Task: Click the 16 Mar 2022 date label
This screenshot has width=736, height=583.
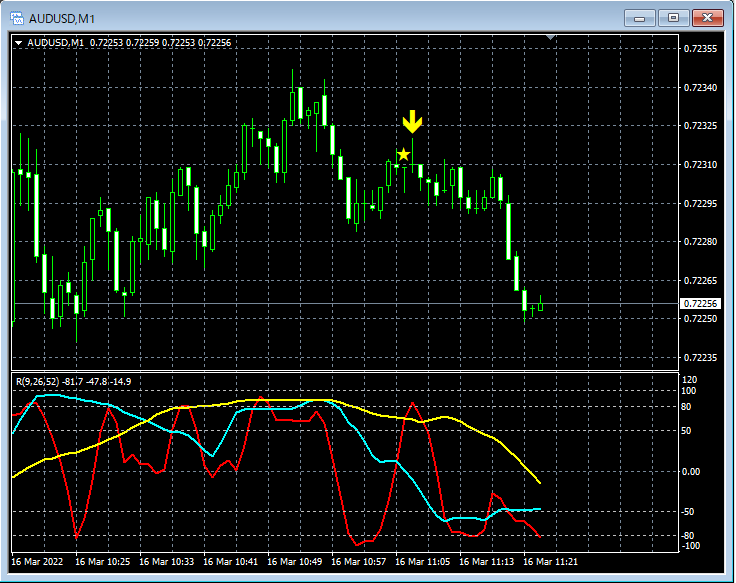Action: point(37,562)
